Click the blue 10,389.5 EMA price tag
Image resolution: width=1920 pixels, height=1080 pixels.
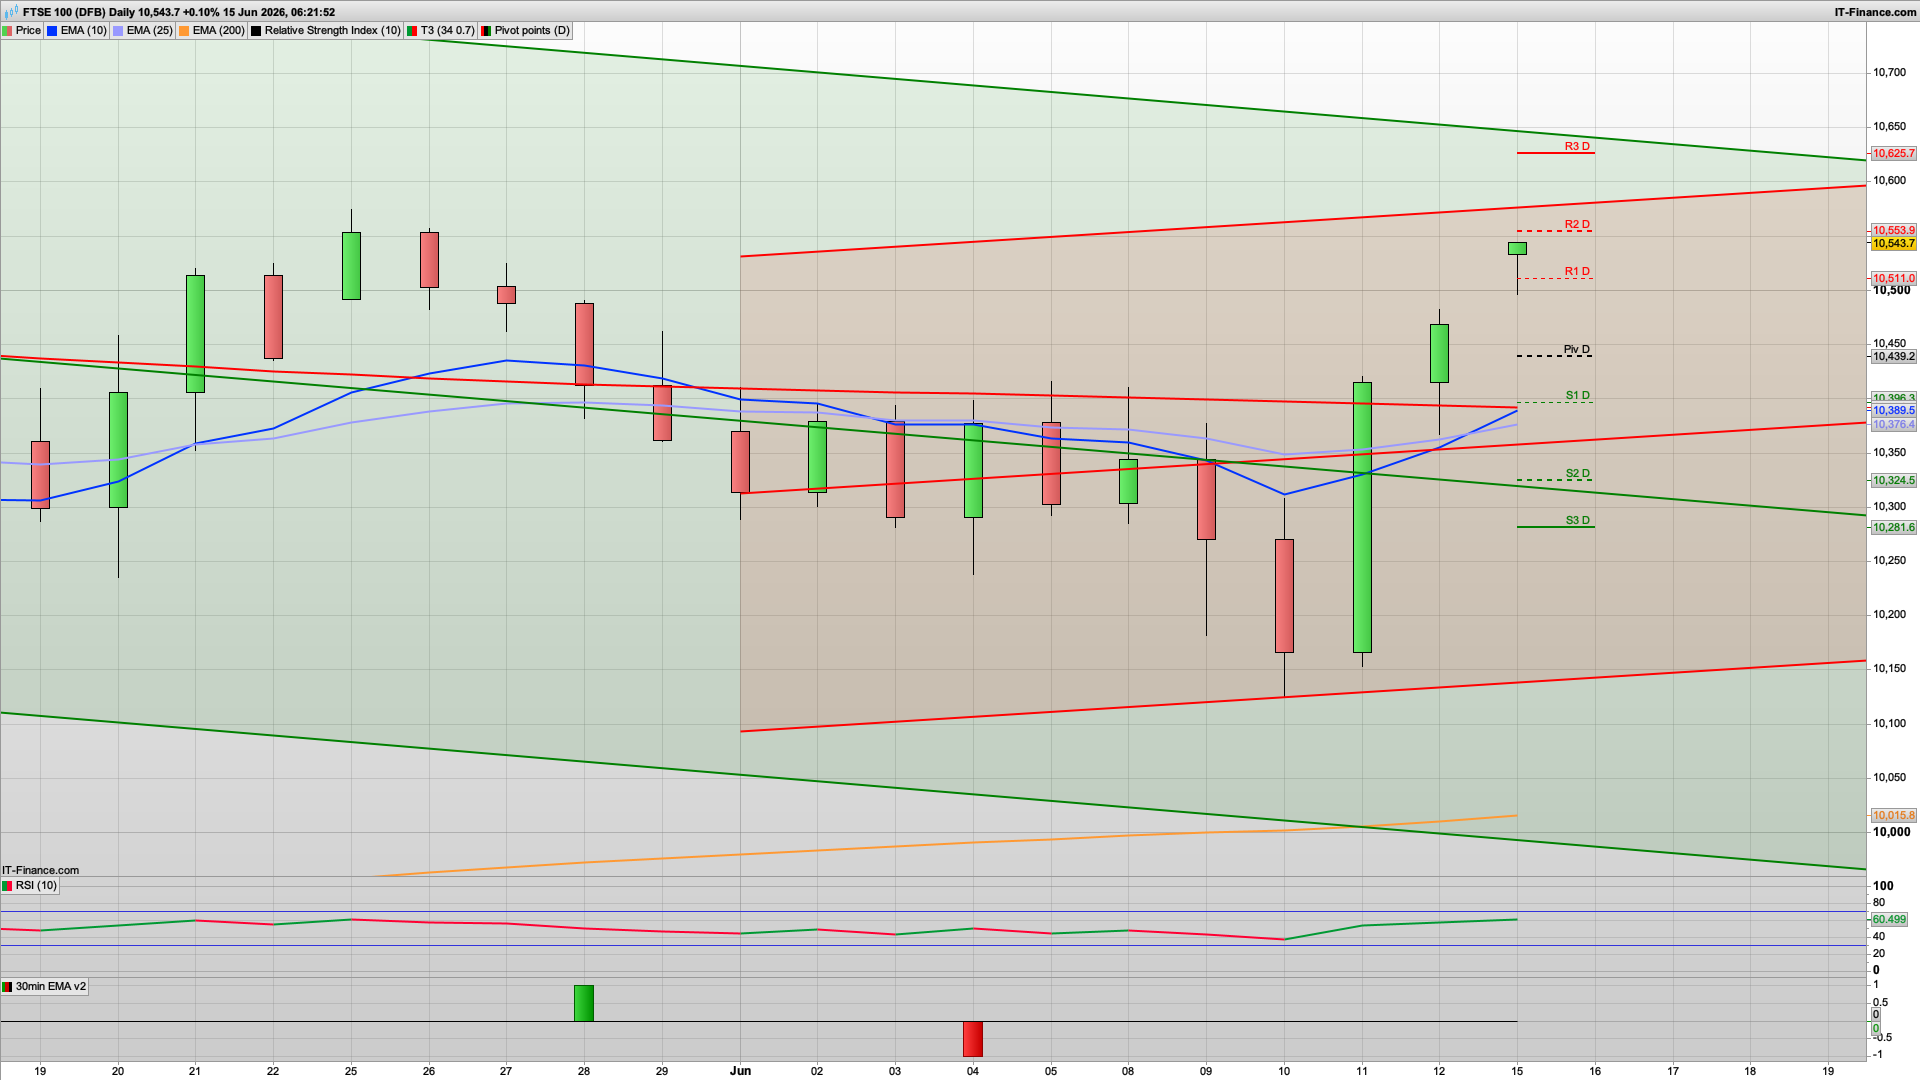pos(1893,411)
